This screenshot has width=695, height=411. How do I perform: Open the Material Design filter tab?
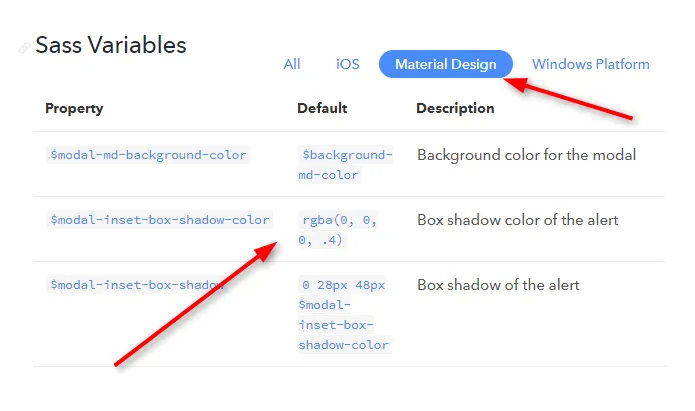pos(445,64)
